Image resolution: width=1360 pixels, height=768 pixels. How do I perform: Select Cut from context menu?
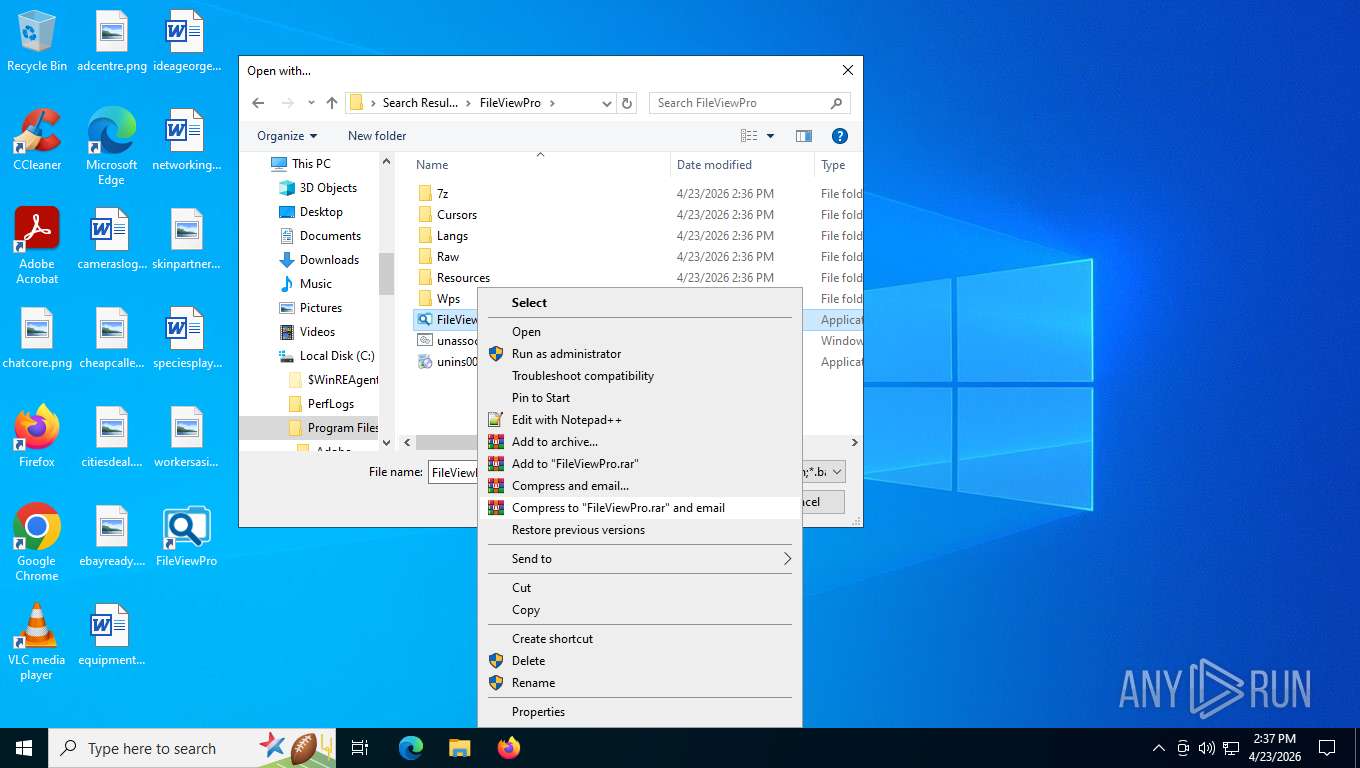640,588
